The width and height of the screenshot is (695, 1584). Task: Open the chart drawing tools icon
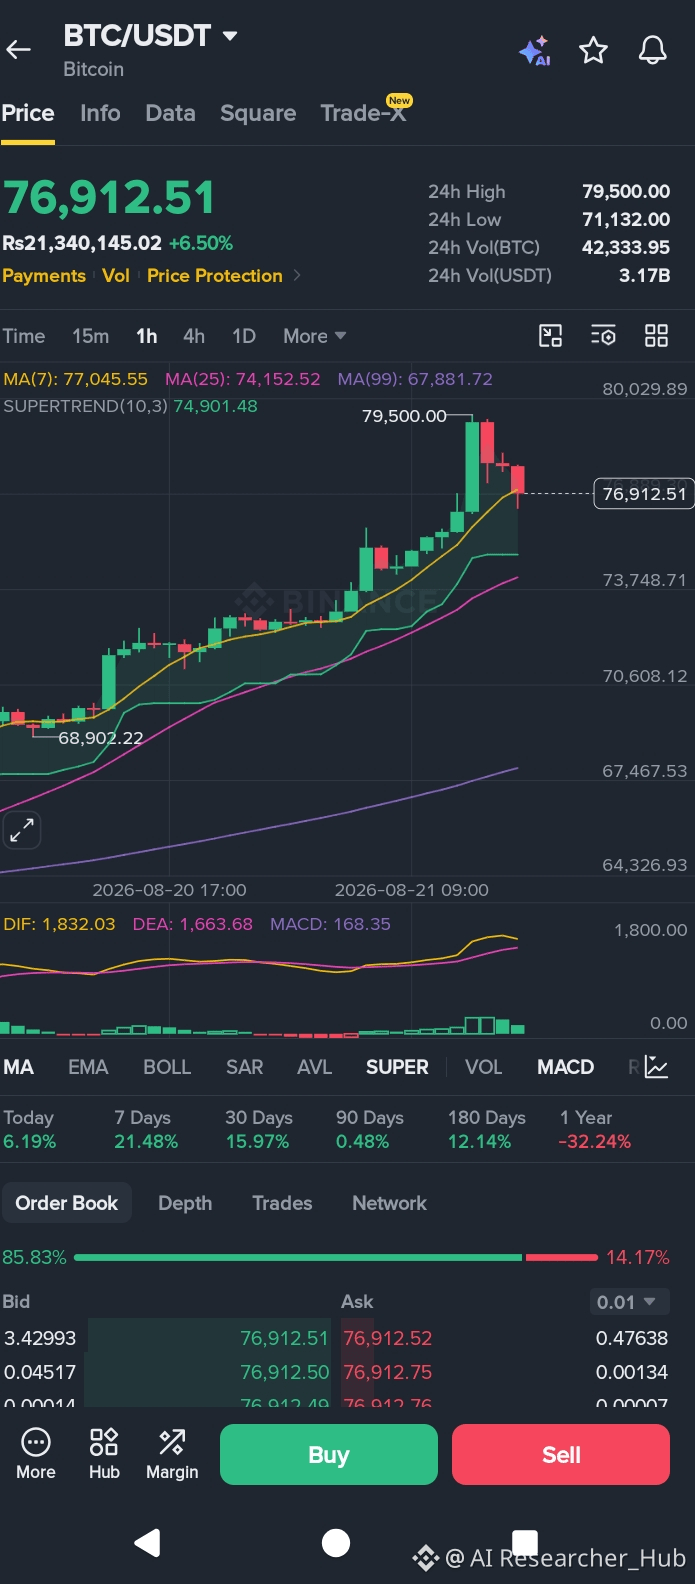point(550,336)
